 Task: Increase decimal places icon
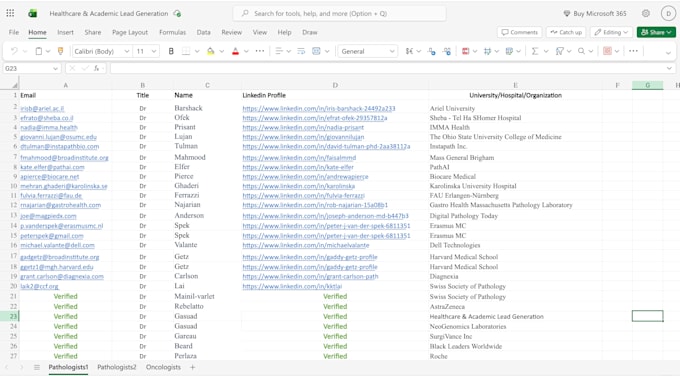[x=447, y=51]
